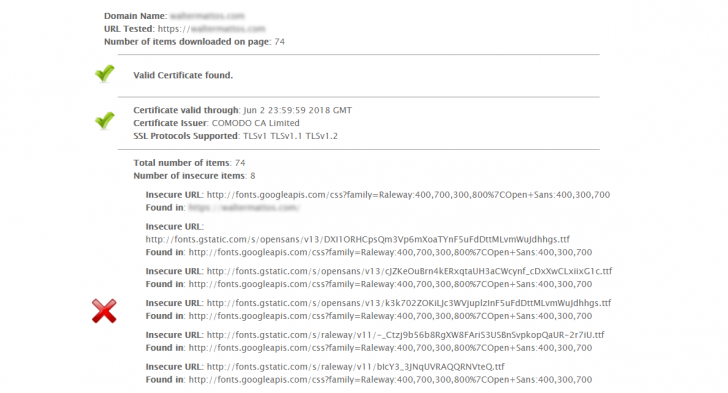Image resolution: width=728 pixels, height=393 pixels.
Task: Click the blurred Domain Name value
Action: (207, 16)
